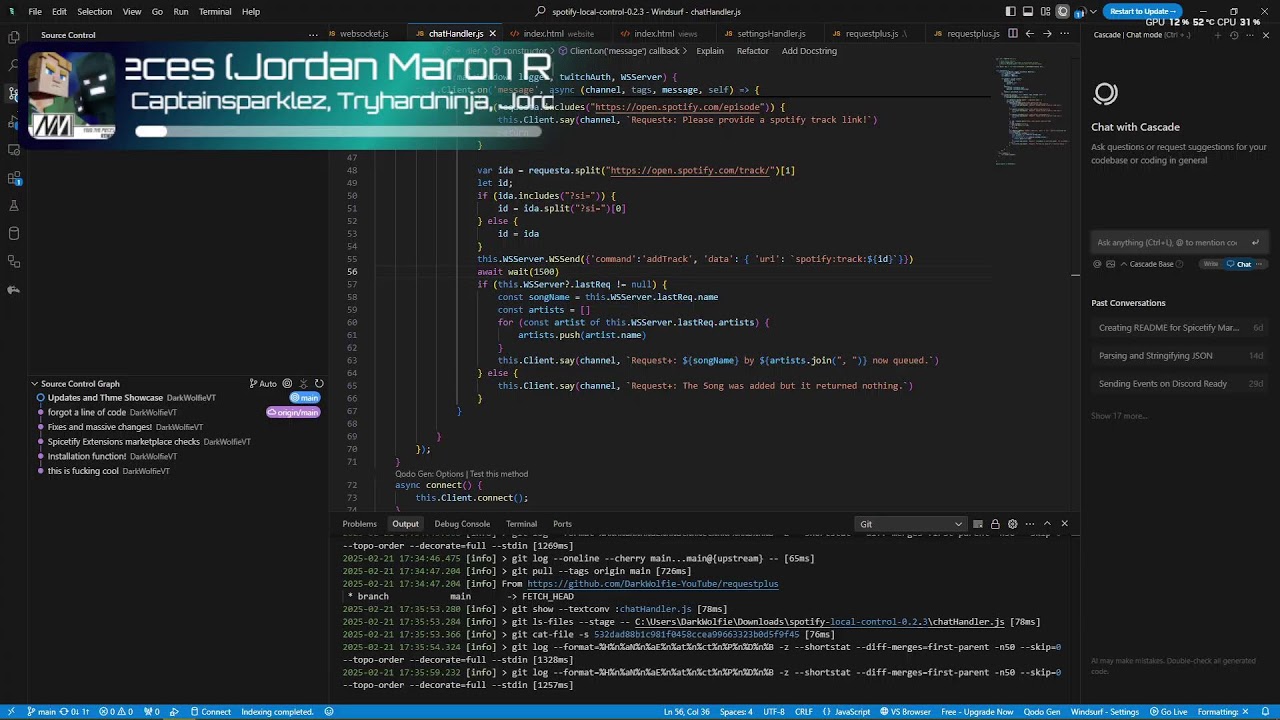Image resolution: width=1280 pixels, height=720 pixels.
Task: Change JavaScript language mode in status bar
Action: (x=853, y=712)
